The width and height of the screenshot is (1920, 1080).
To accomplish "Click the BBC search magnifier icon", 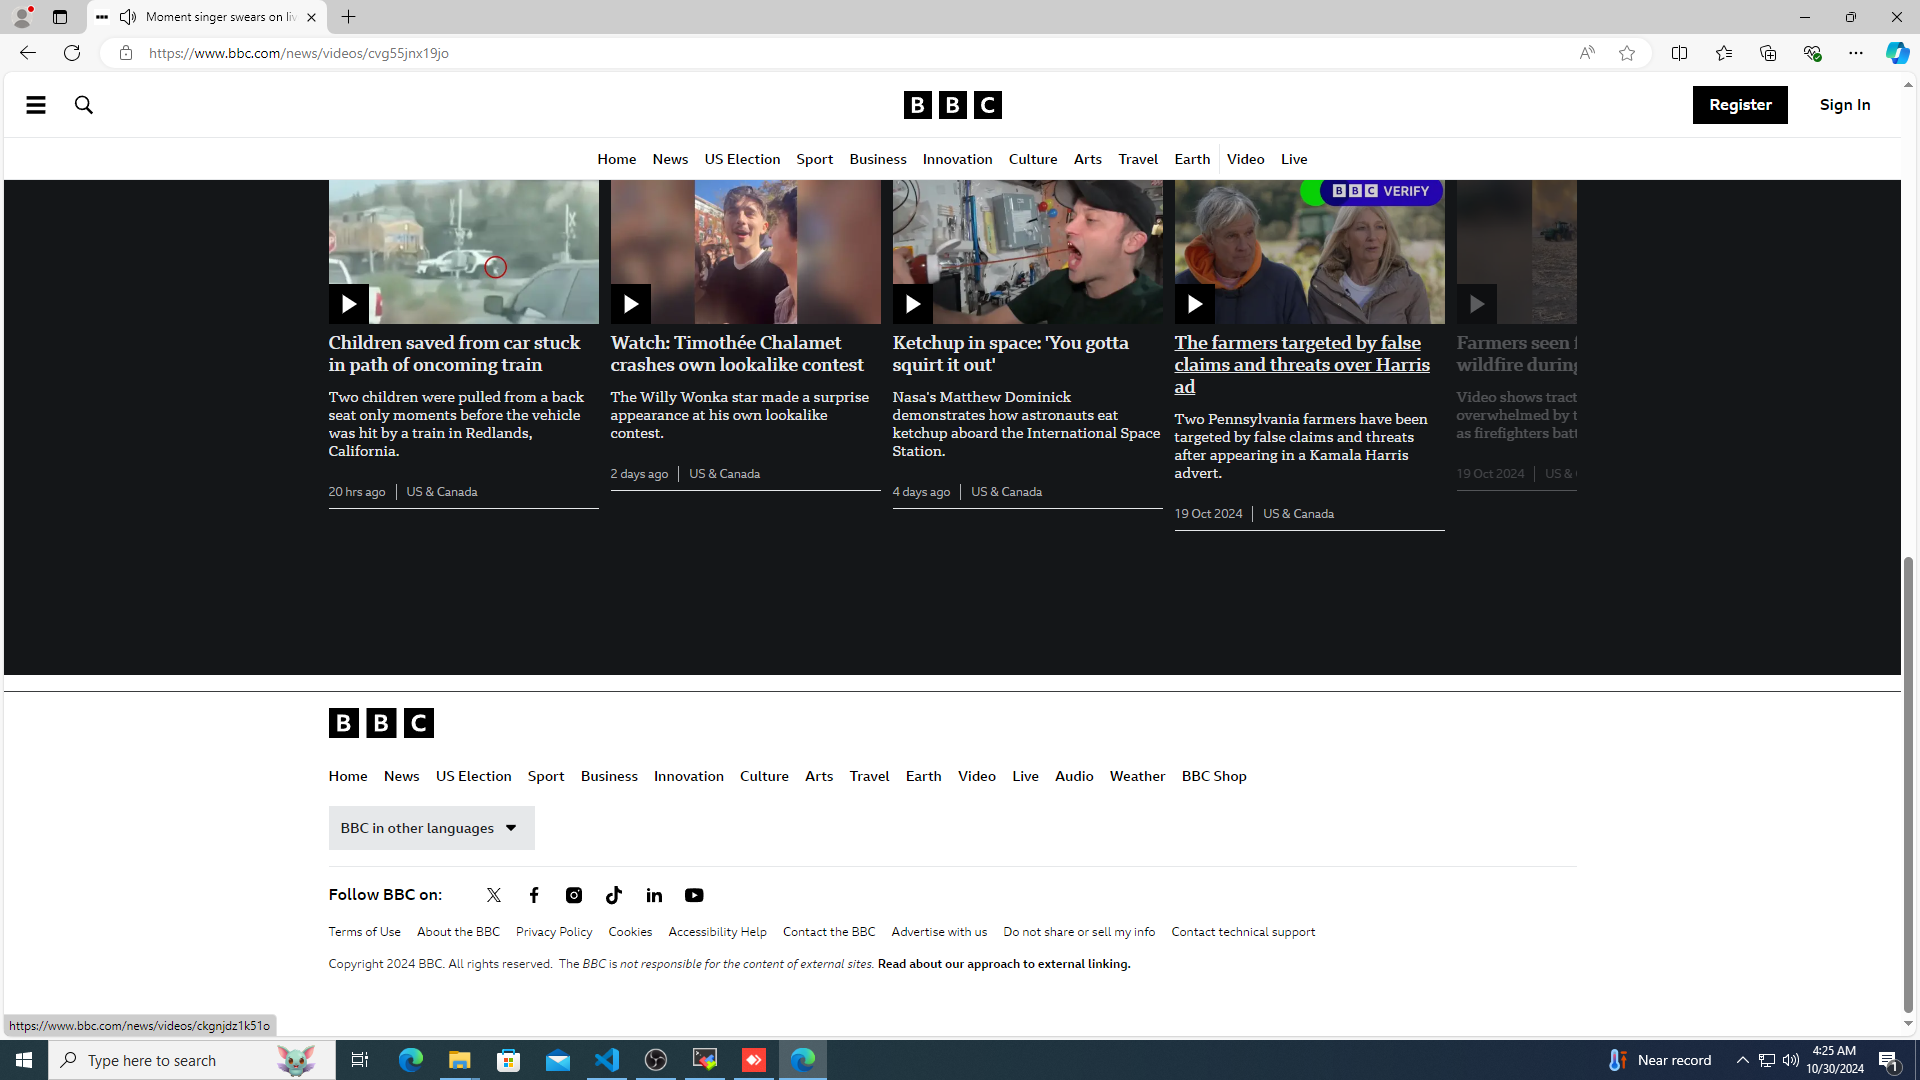I will coord(84,105).
